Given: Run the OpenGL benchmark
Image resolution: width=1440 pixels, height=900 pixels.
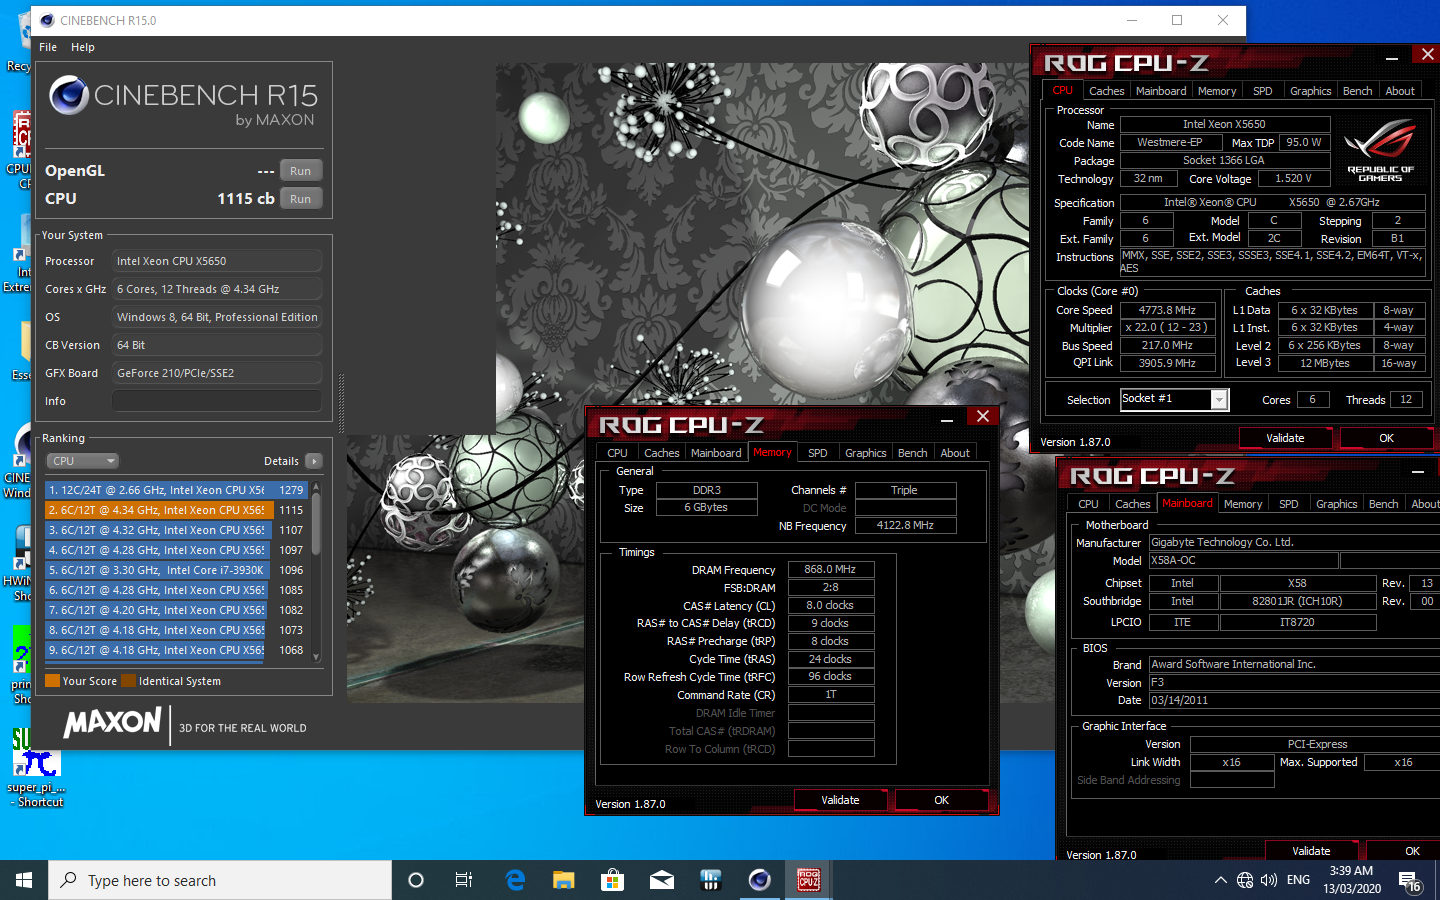Looking at the screenshot, I should 300,171.
